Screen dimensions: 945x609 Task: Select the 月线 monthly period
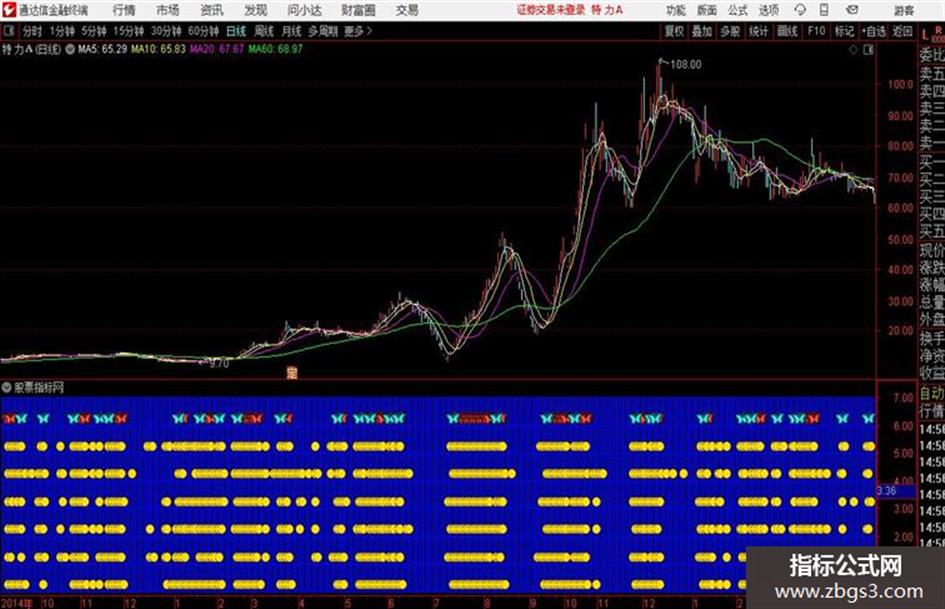292,31
